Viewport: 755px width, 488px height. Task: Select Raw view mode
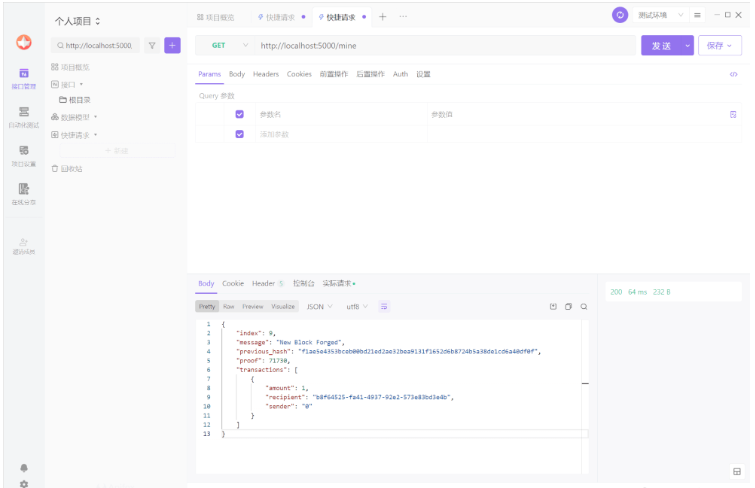(x=229, y=306)
